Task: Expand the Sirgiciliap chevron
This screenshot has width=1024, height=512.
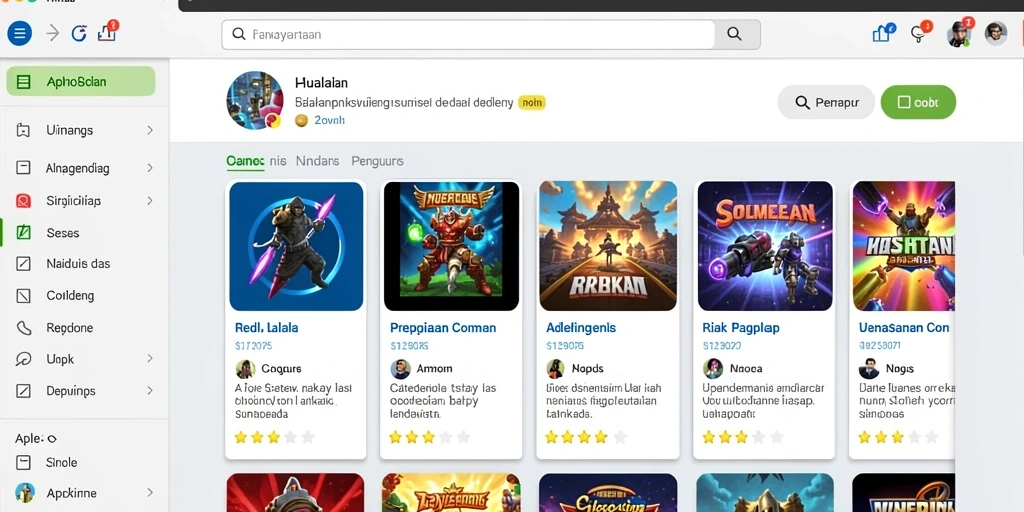Action: 150,200
